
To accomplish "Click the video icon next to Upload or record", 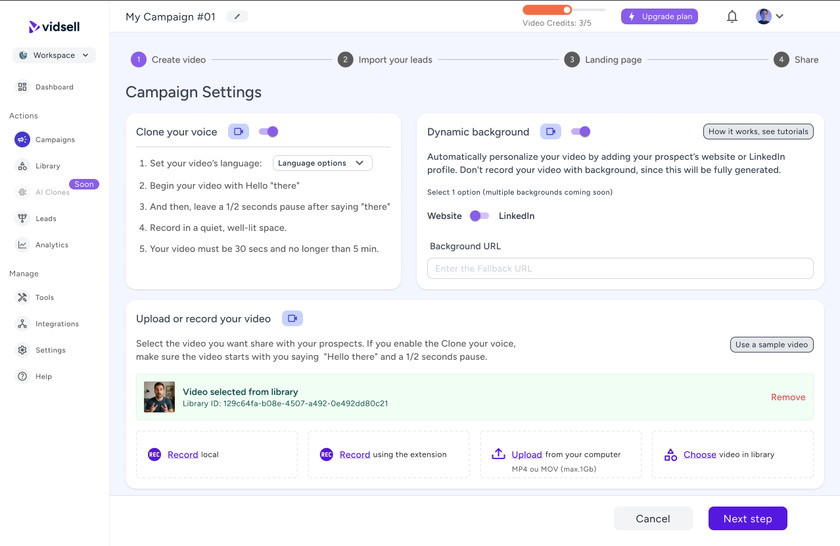I will click(x=292, y=319).
